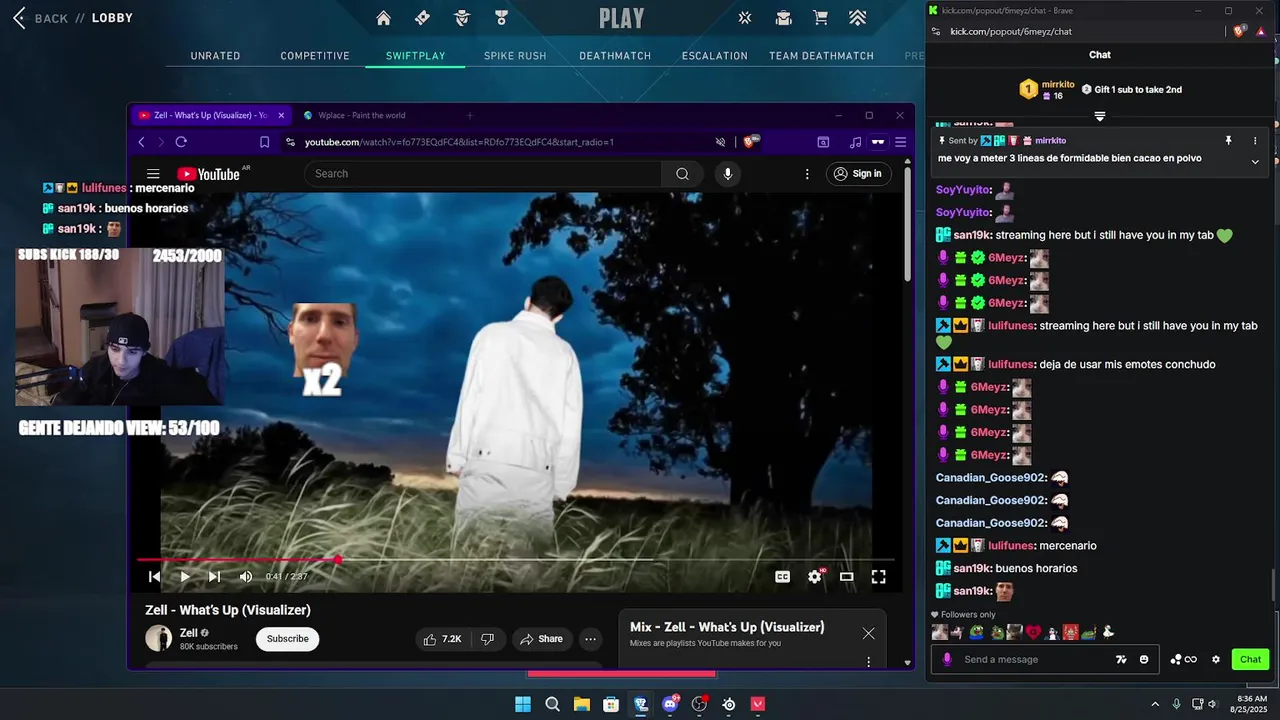Open the Mix playlist three-dot options
Viewport: 1280px width, 720px height.
point(868,661)
